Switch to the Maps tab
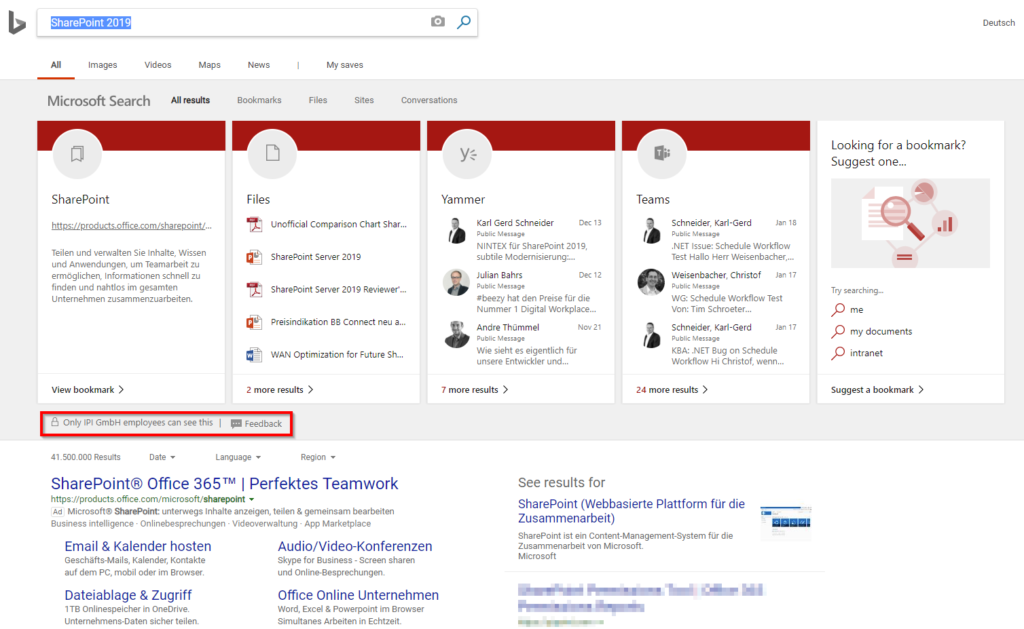Screen dimensions: 1024x629 pyautogui.click(x=210, y=65)
